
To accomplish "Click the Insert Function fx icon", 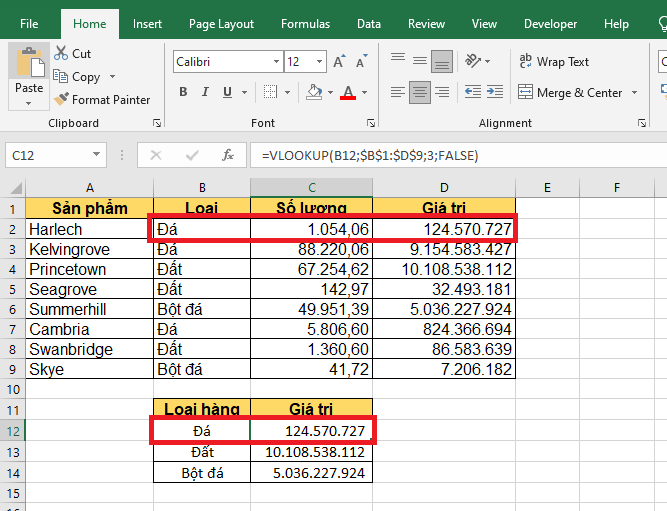I will click(228, 155).
